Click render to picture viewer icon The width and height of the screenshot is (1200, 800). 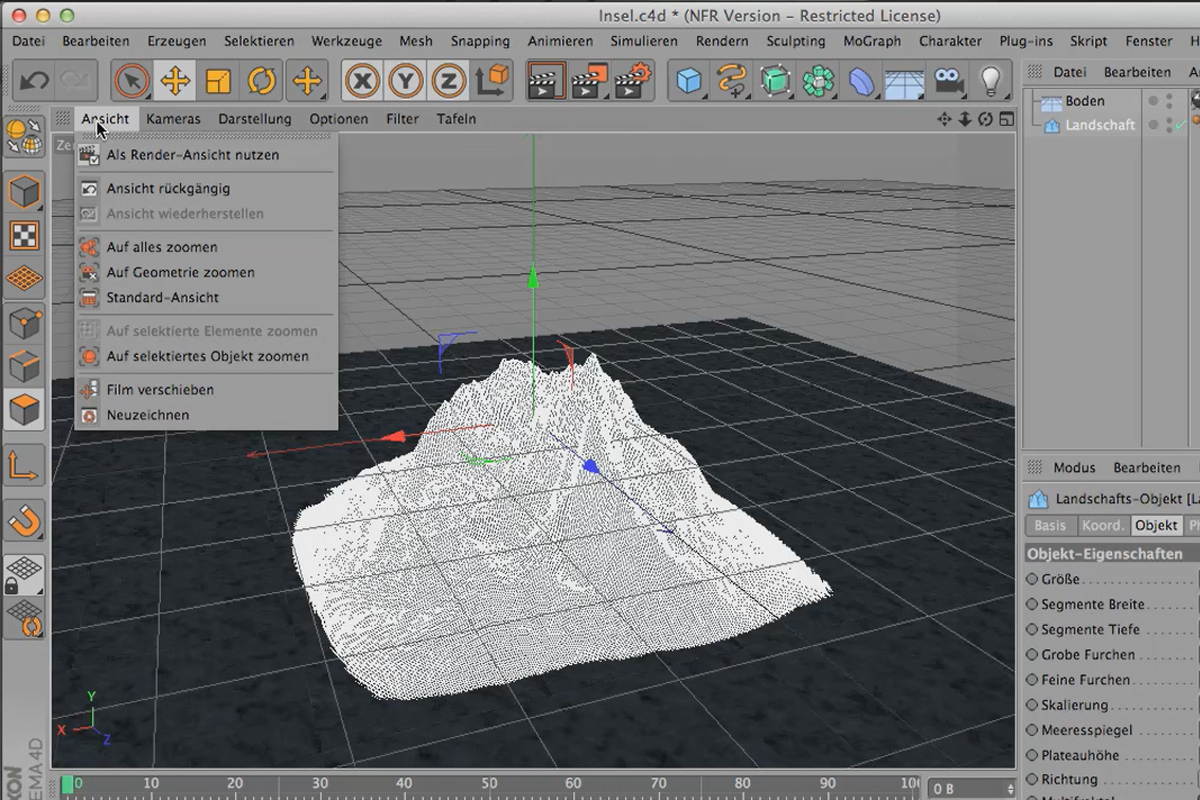click(x=591, y=81)
